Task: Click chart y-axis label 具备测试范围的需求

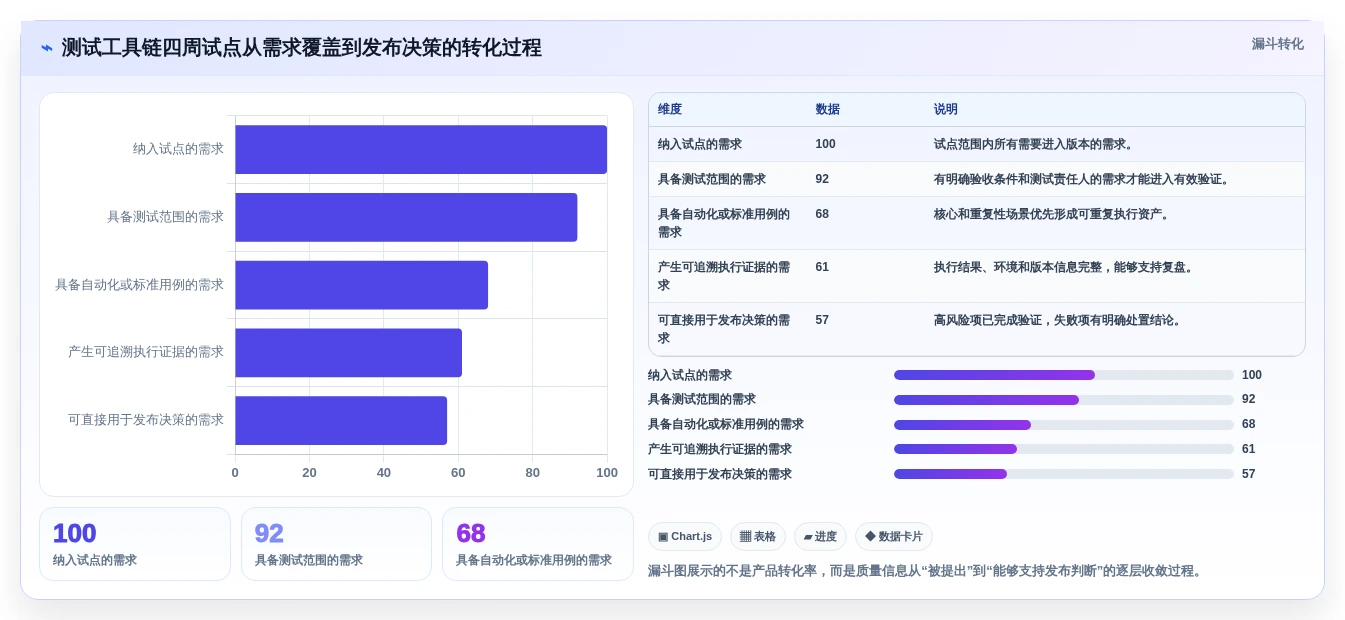Action: 165,217
